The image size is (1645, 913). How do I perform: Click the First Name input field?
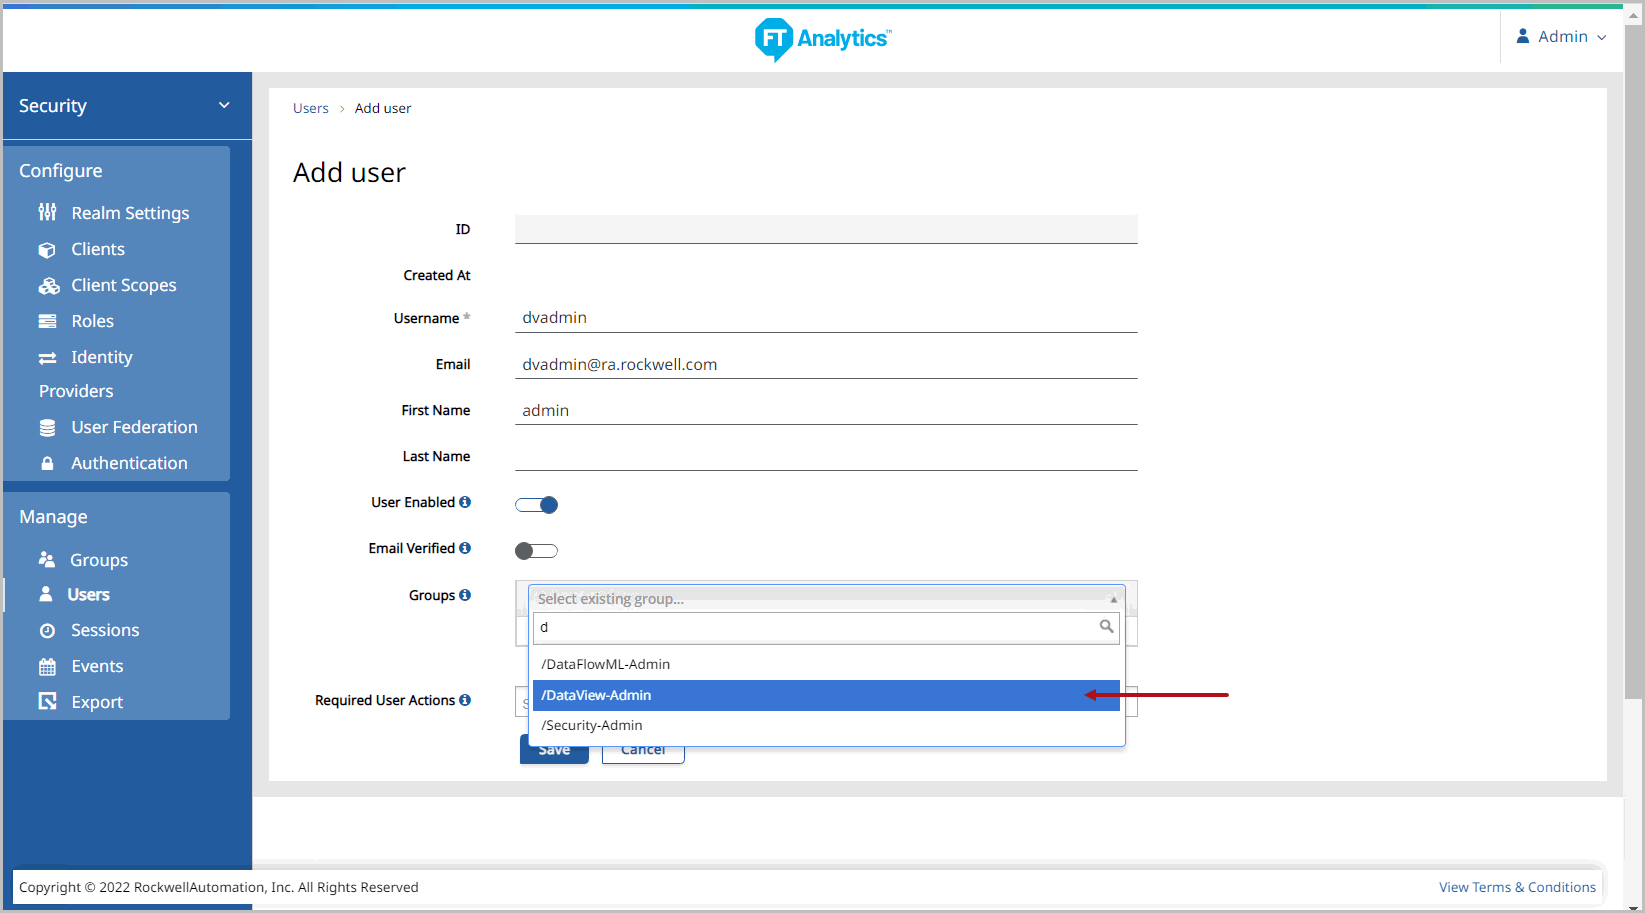pos(826,410)
